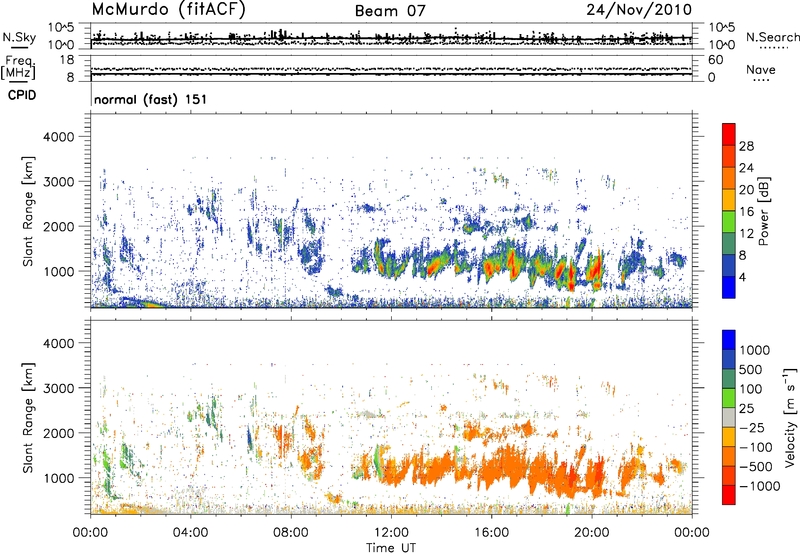Select the Time UT axis label
Screen dimensions: 800x554
point(391,548)
